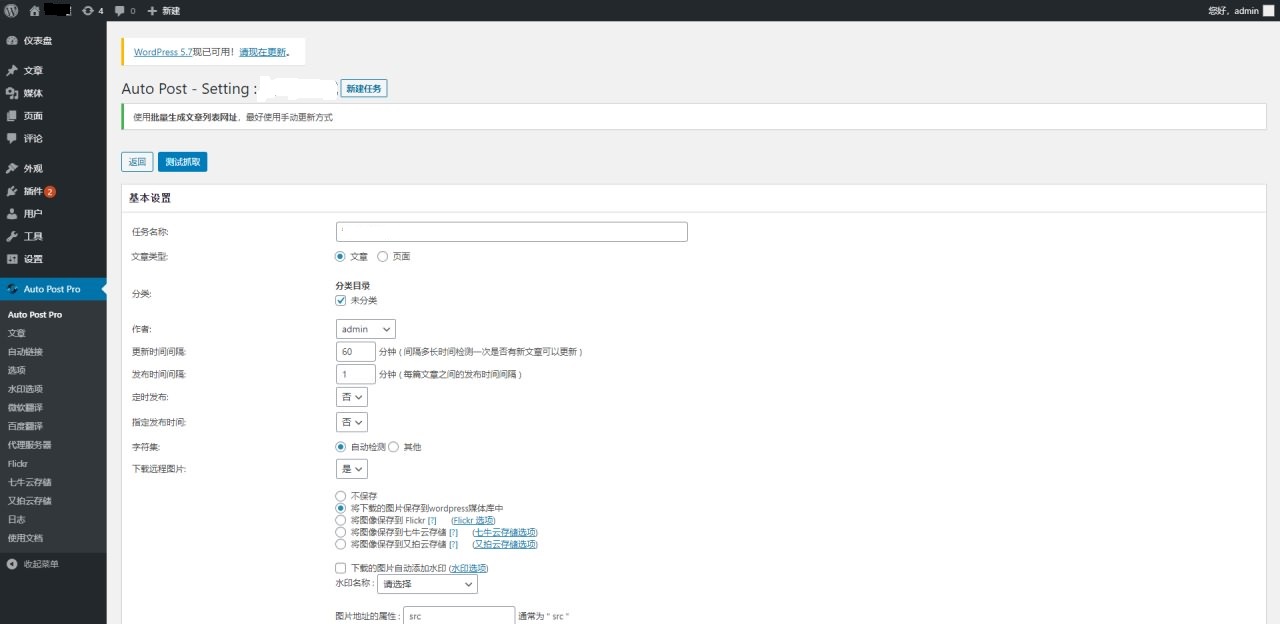Open 自动链接 submenu item
The height and width of the screenshot is (624, 1280).
[x=26, y=352]
